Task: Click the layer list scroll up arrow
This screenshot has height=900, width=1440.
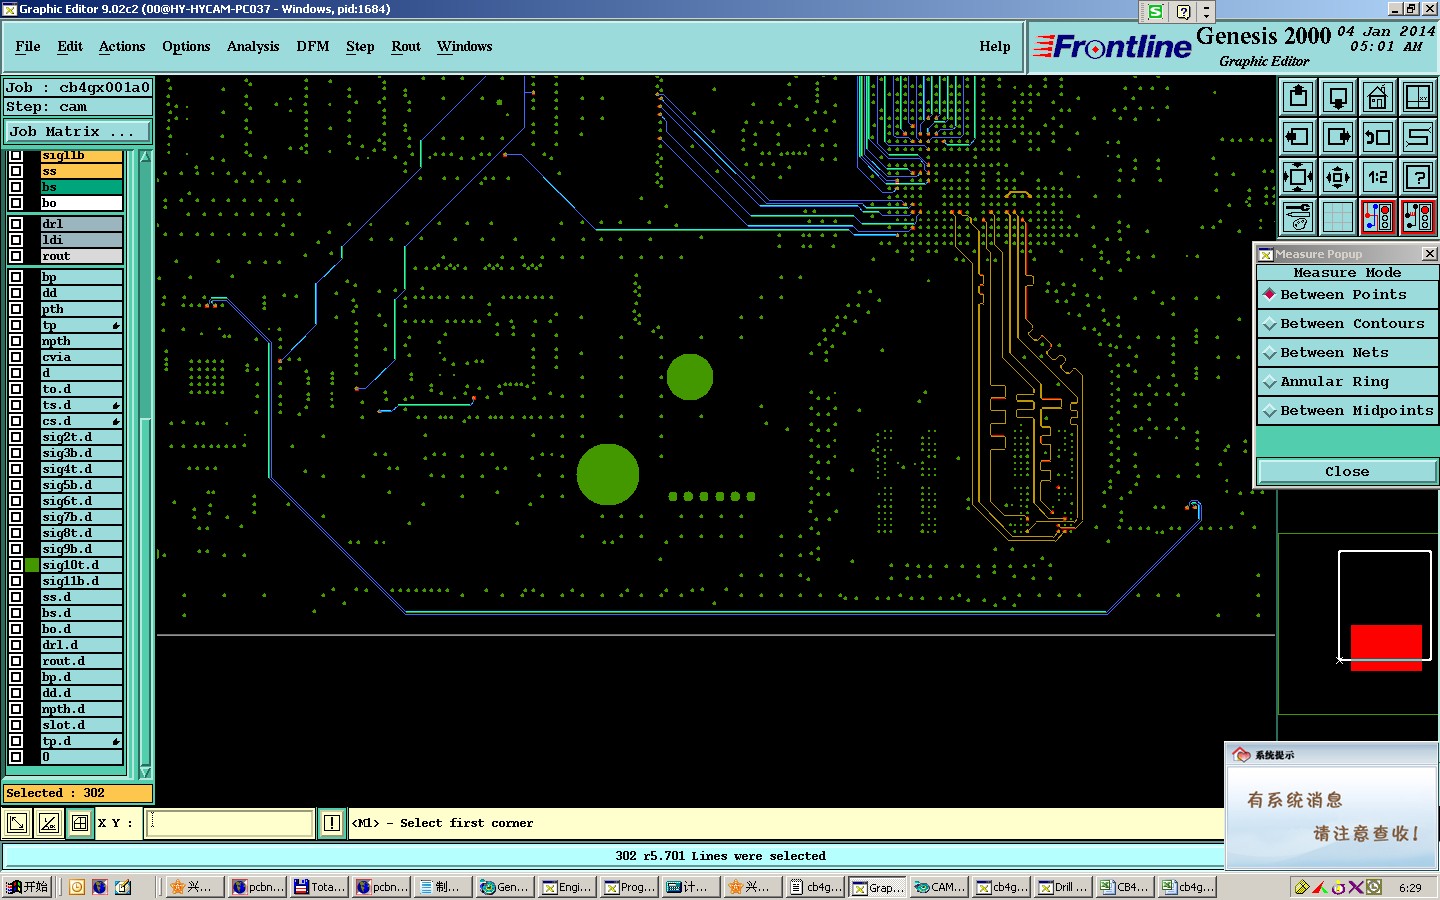Action: click(x=145, y=157)
